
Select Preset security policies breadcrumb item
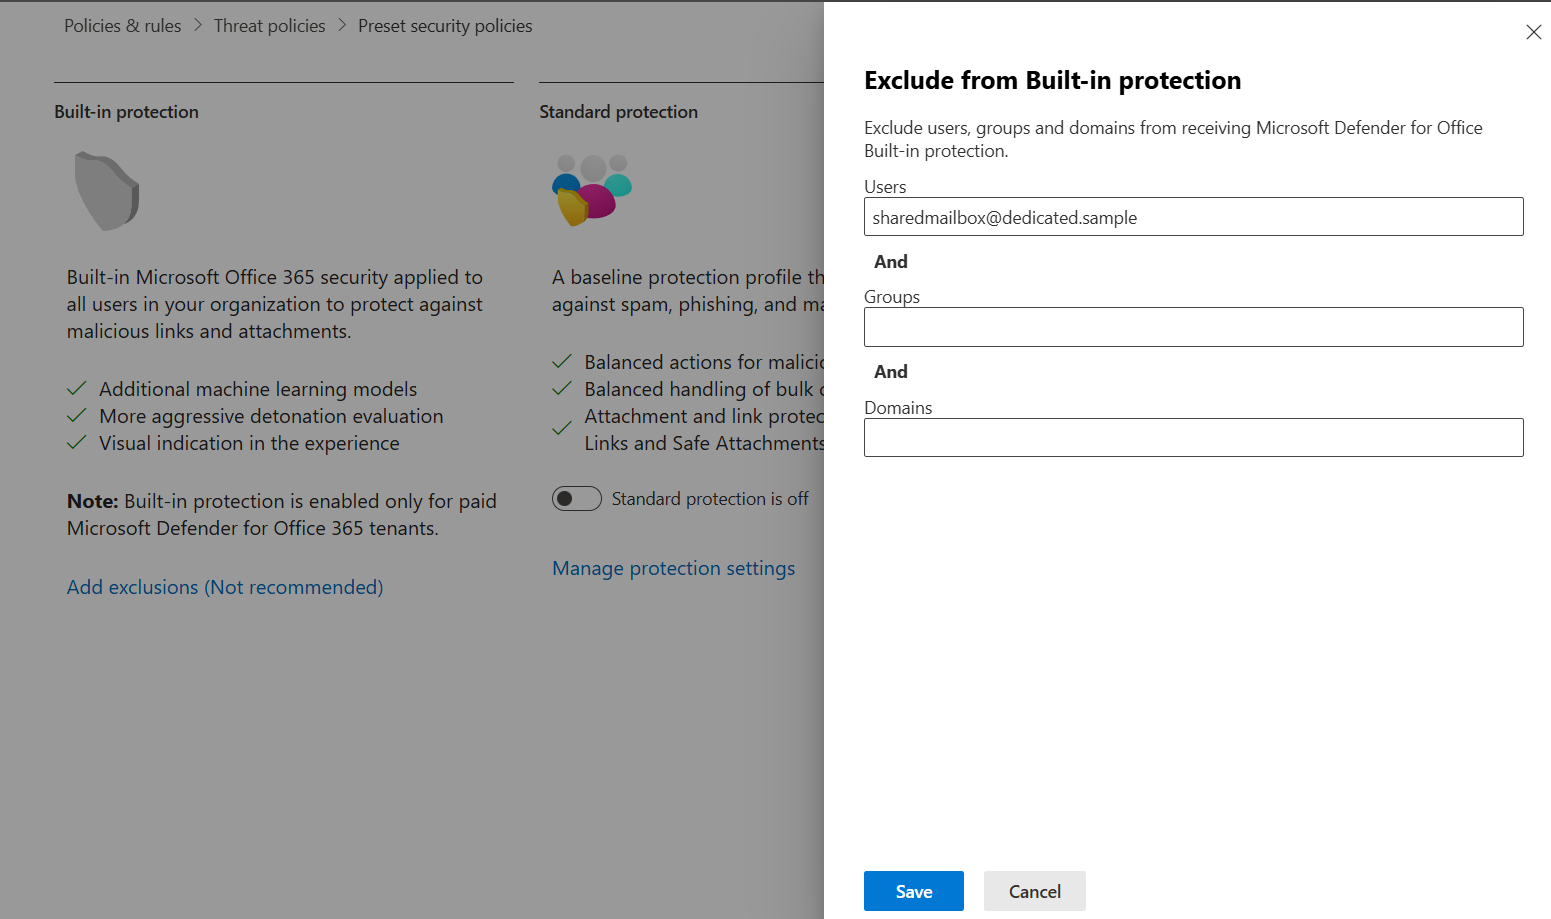coord(444,25)
